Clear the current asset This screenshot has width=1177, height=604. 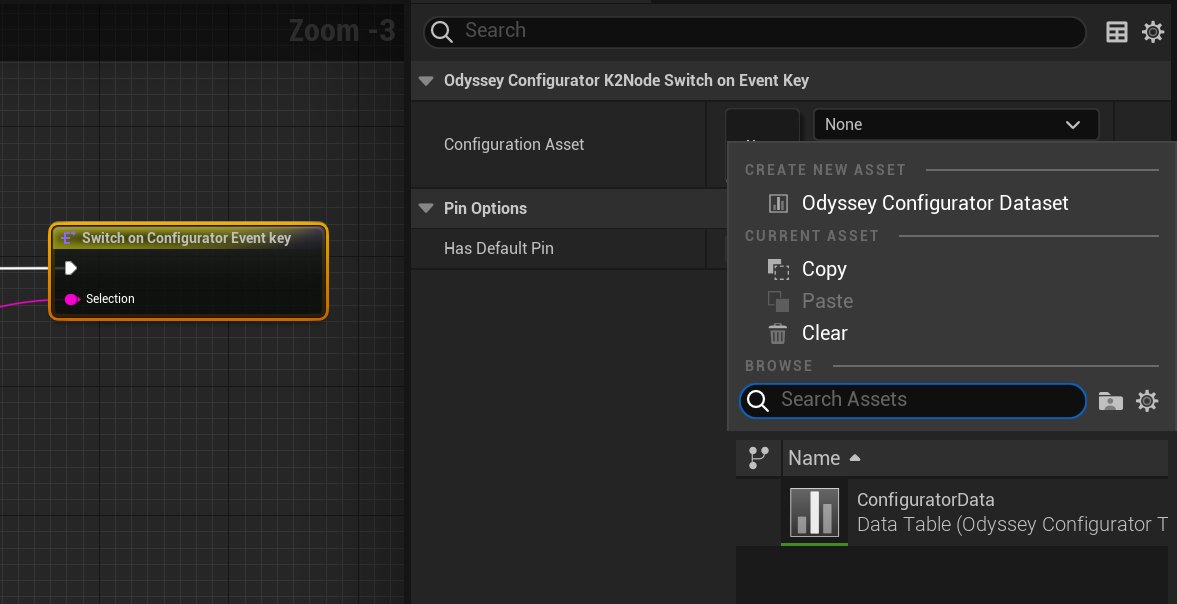(823, 333)
